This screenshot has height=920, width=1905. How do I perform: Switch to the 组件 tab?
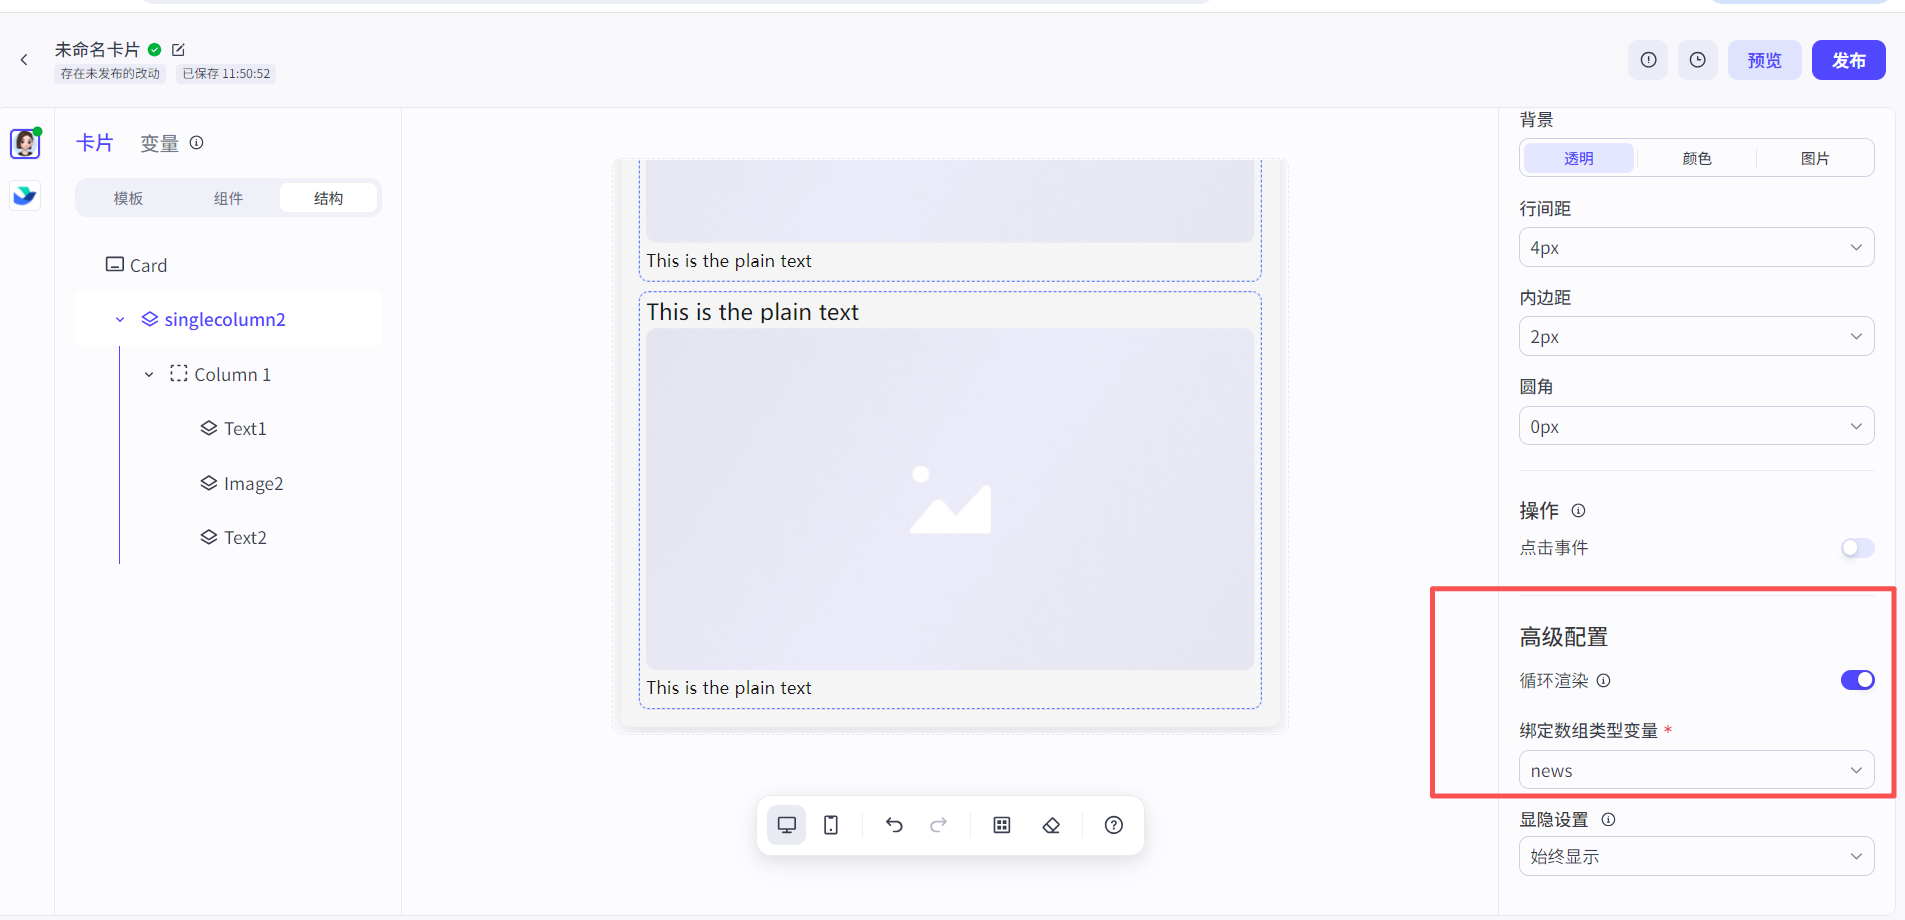point(228,198)
